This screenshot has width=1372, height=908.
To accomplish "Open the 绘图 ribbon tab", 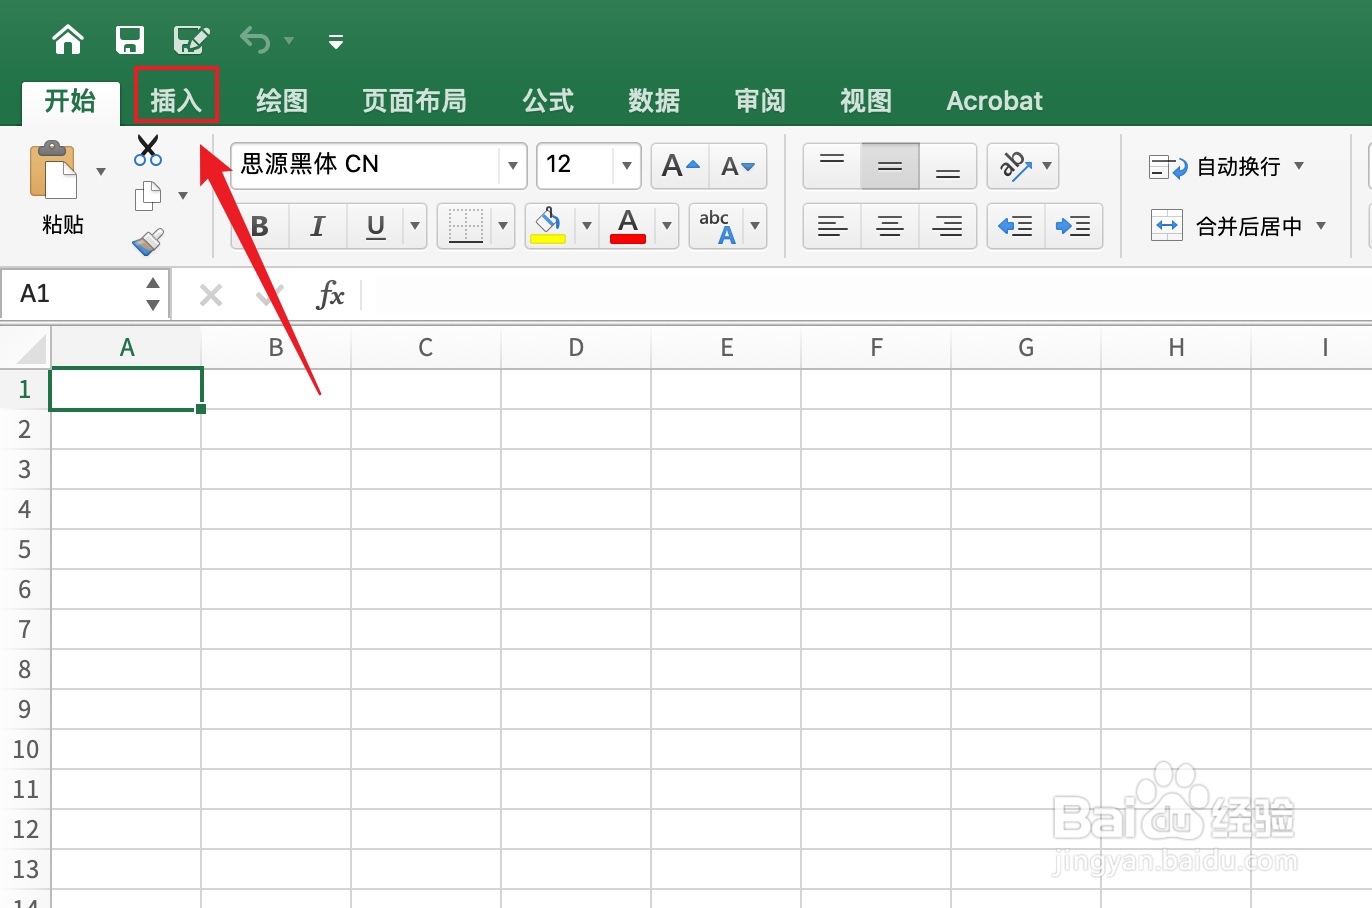I will coord(282,101).
